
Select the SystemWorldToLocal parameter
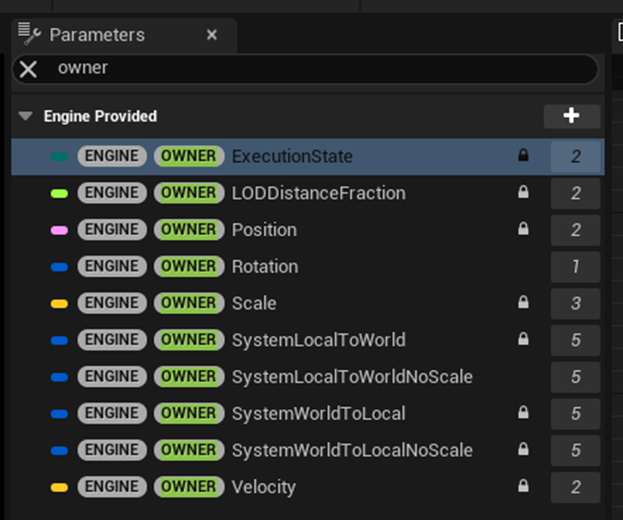pyautogui.click(x=308, y=414)
